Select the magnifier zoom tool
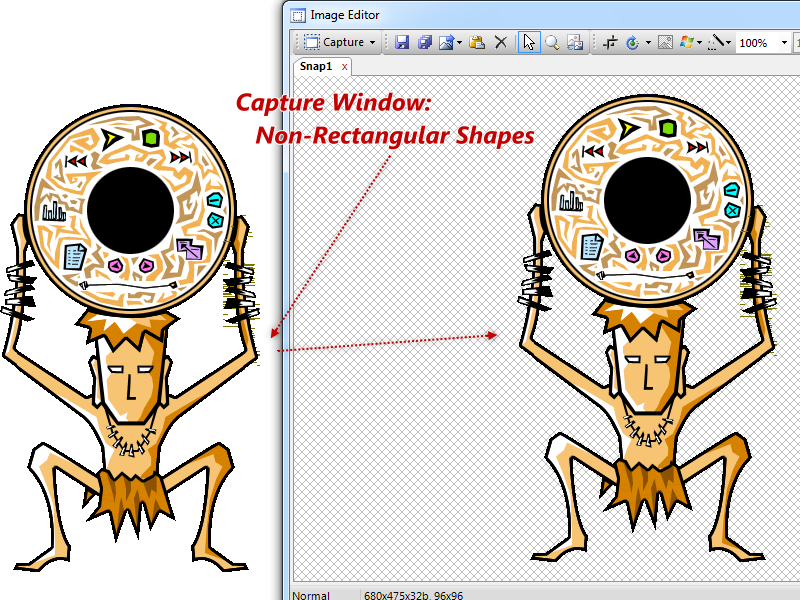The width and height of the screenshot is (800, 600). (x=552, y=42)
